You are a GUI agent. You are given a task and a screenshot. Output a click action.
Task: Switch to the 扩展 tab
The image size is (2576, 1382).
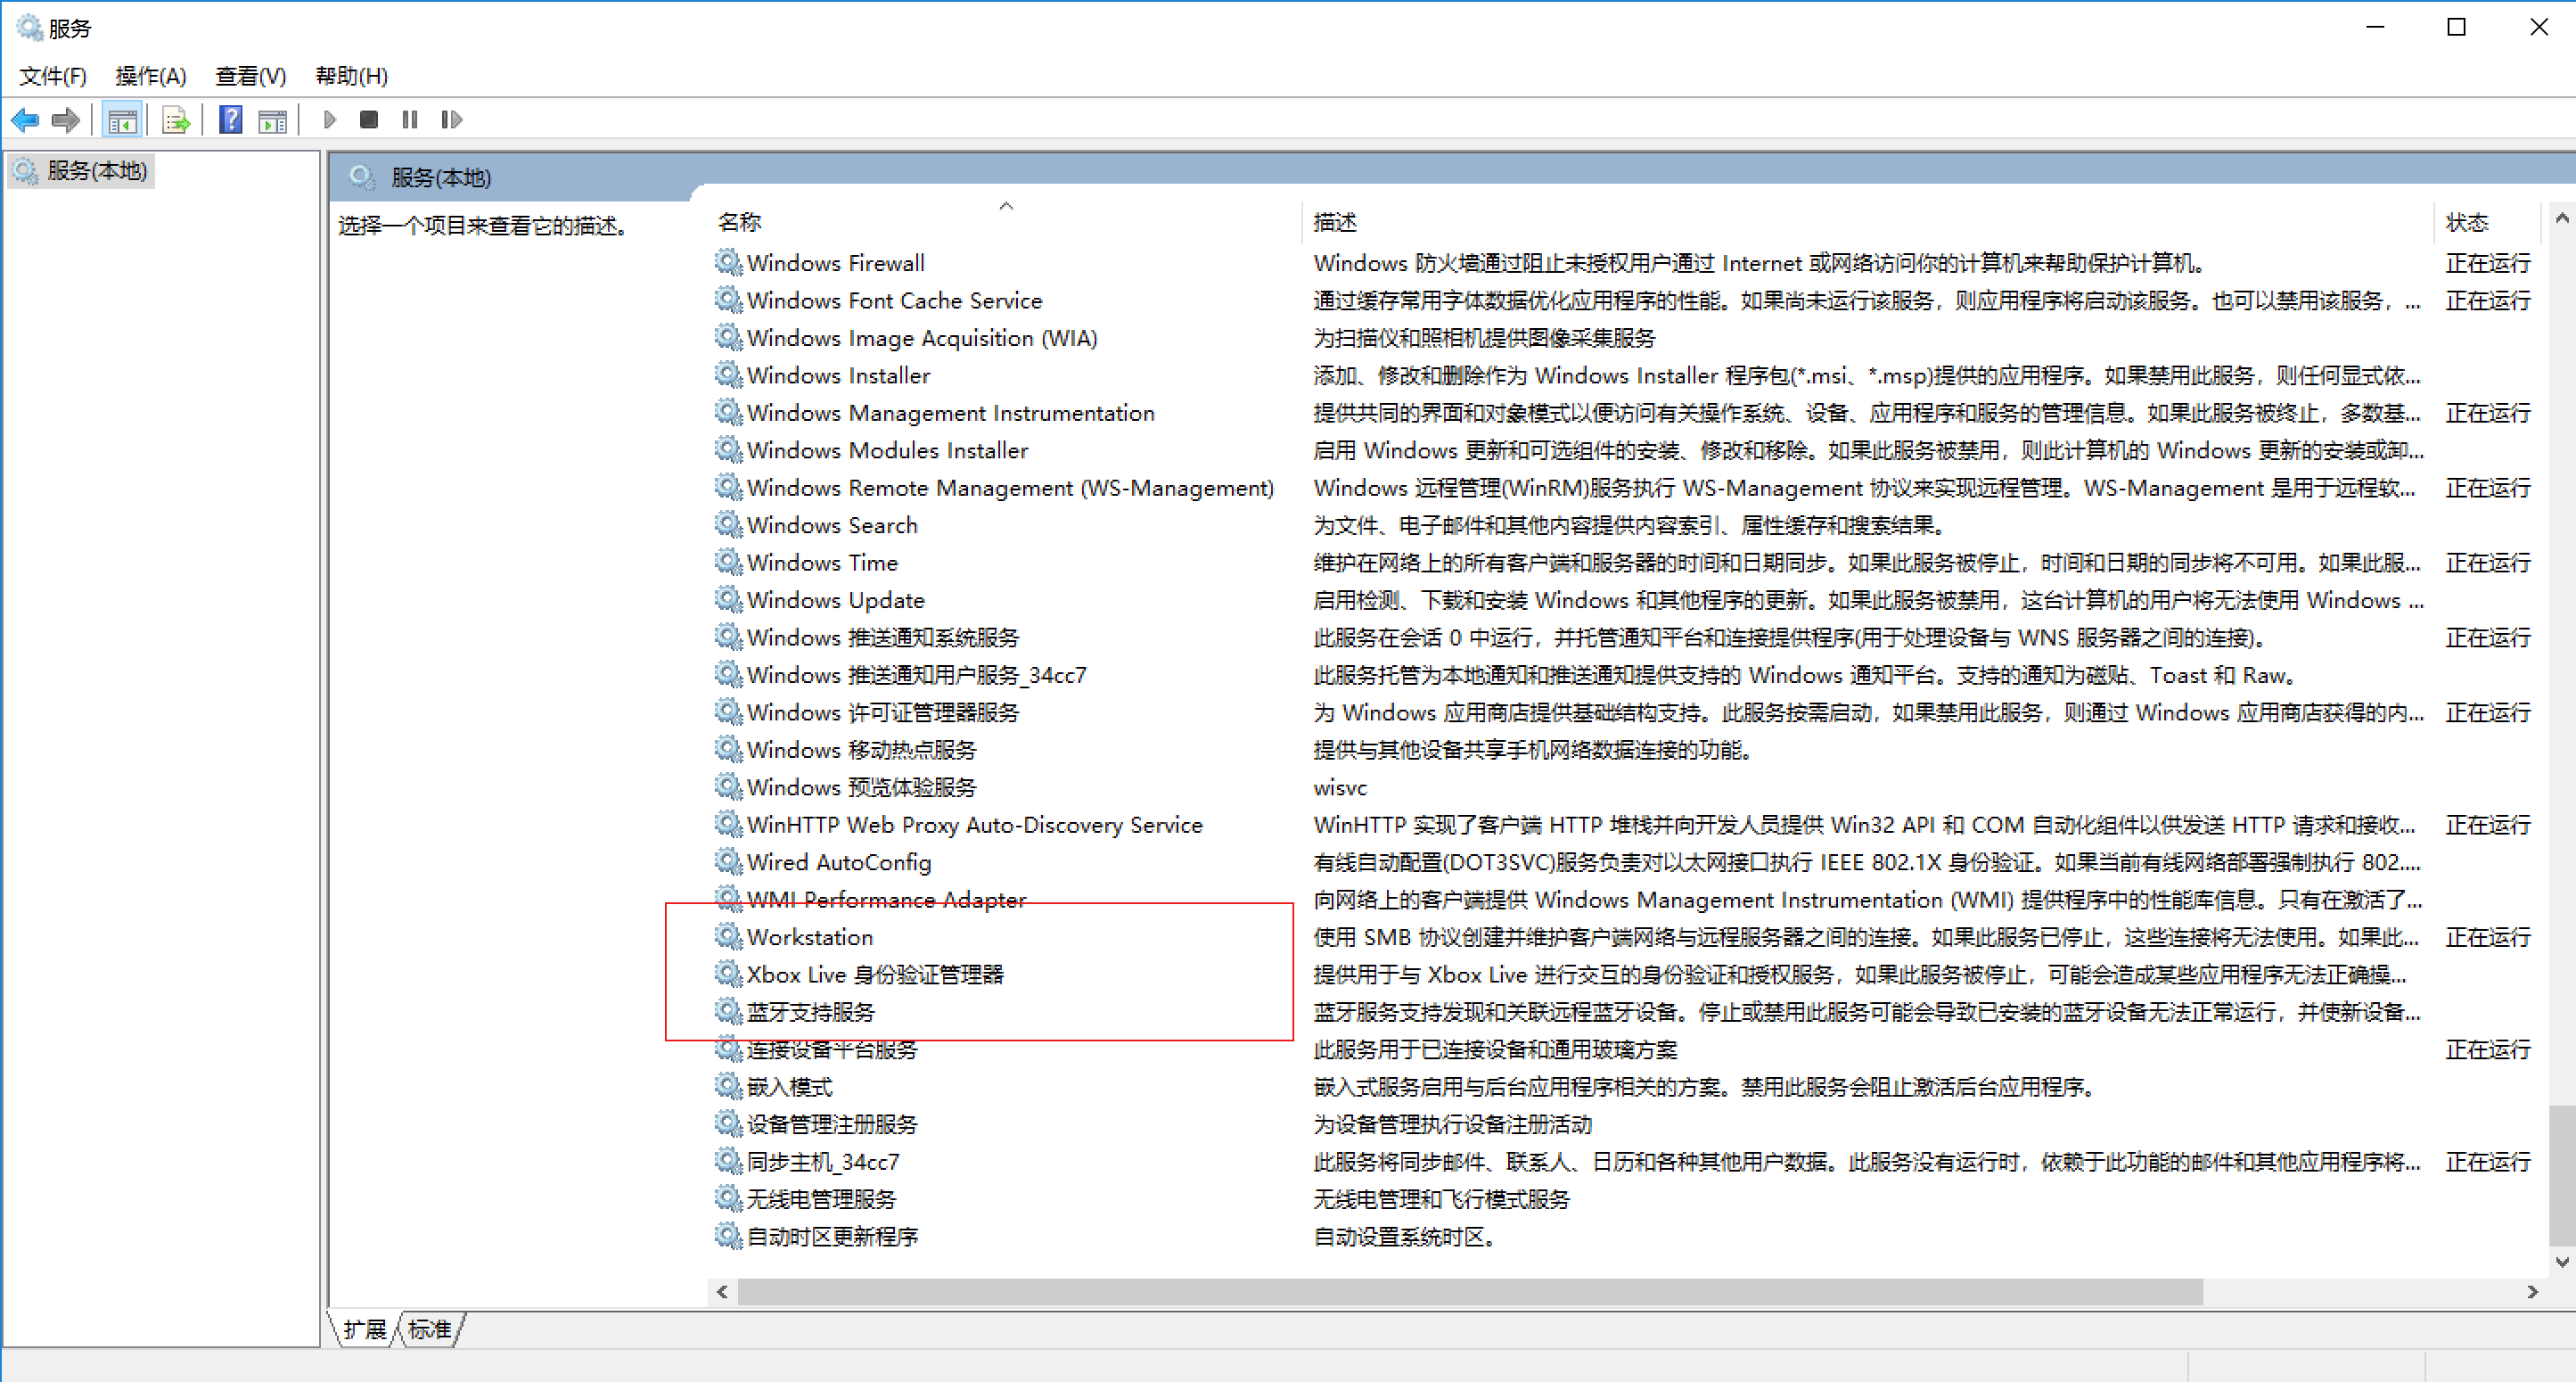pos(364,1329)
